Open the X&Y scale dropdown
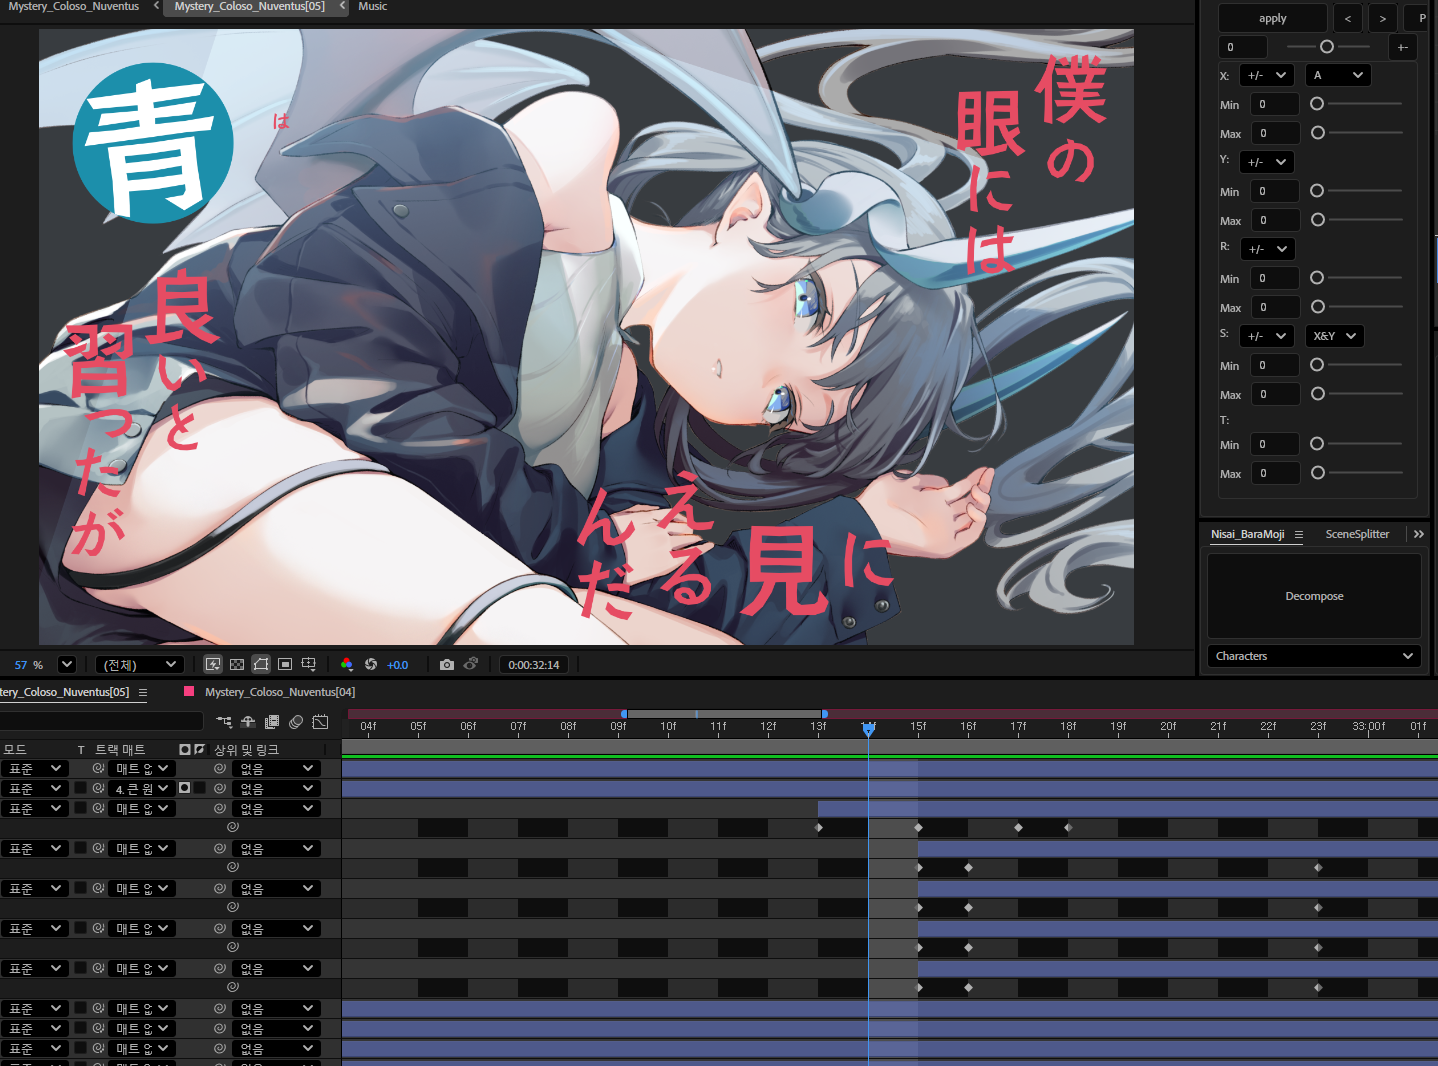Image resolution: width=1438 pixels, height=1066 pixels. [1335, 336]
